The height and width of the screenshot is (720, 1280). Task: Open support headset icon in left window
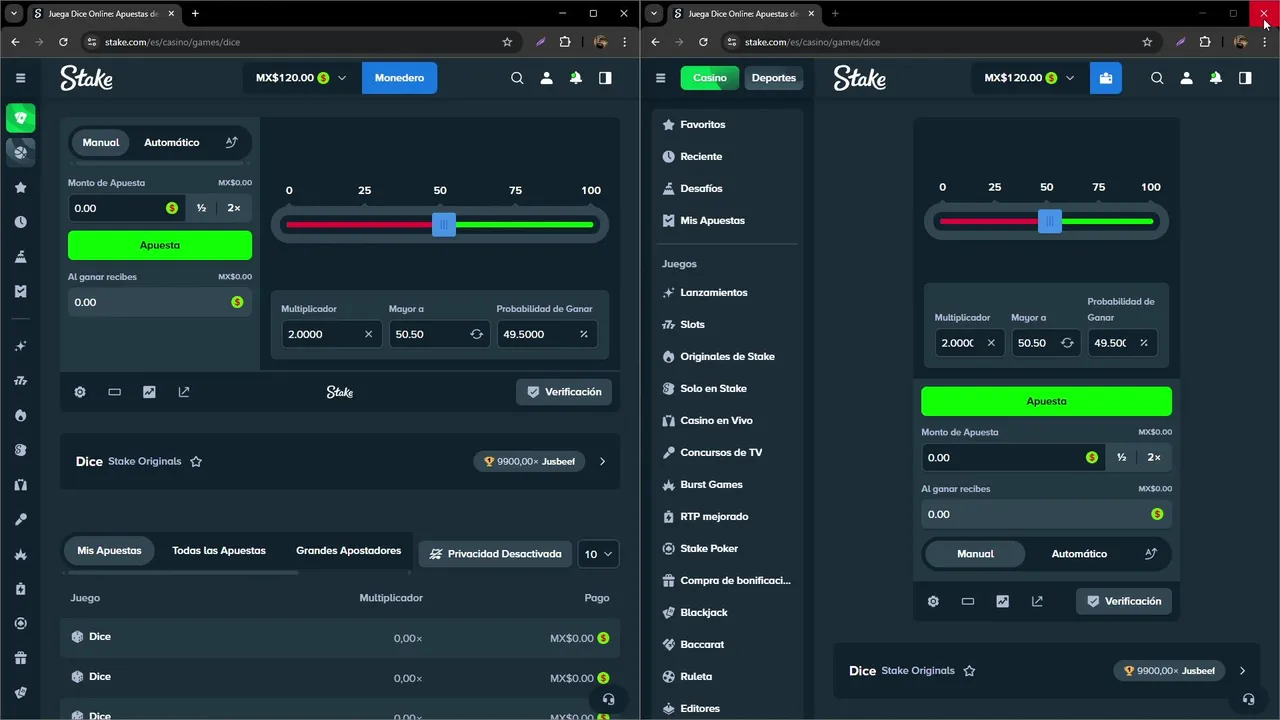[608, 699]
